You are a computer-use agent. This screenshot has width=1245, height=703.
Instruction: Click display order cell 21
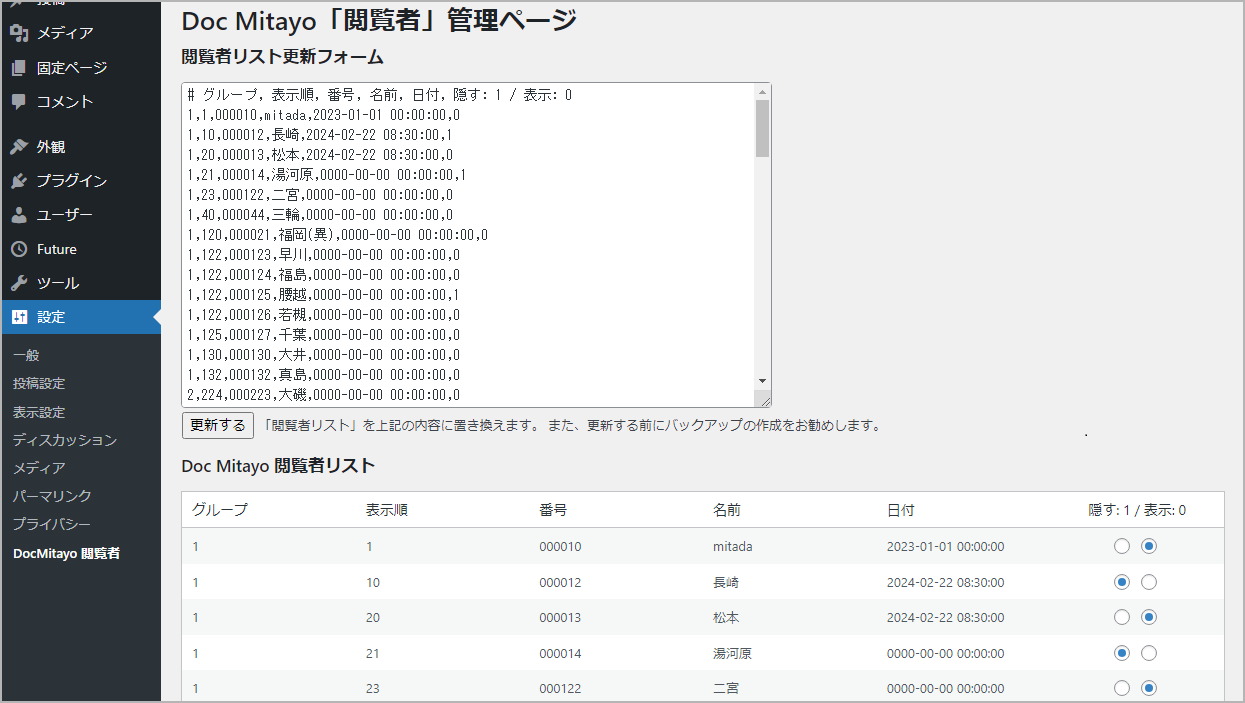pyautogui.click(x=373, y=653)
